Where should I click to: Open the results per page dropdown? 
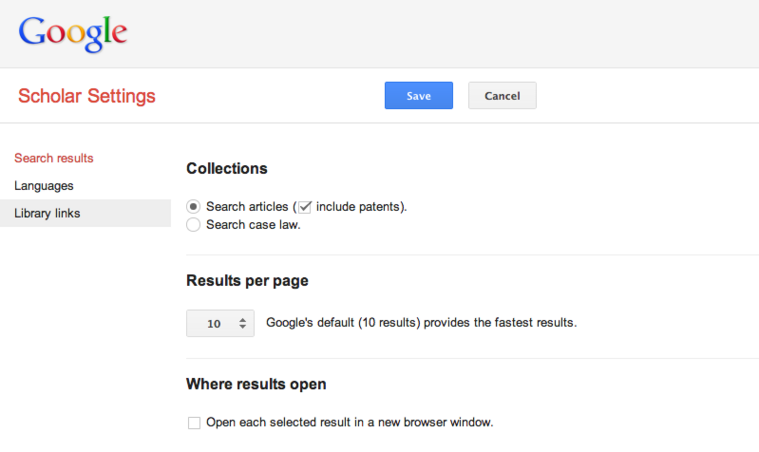[x=220, y=323]
